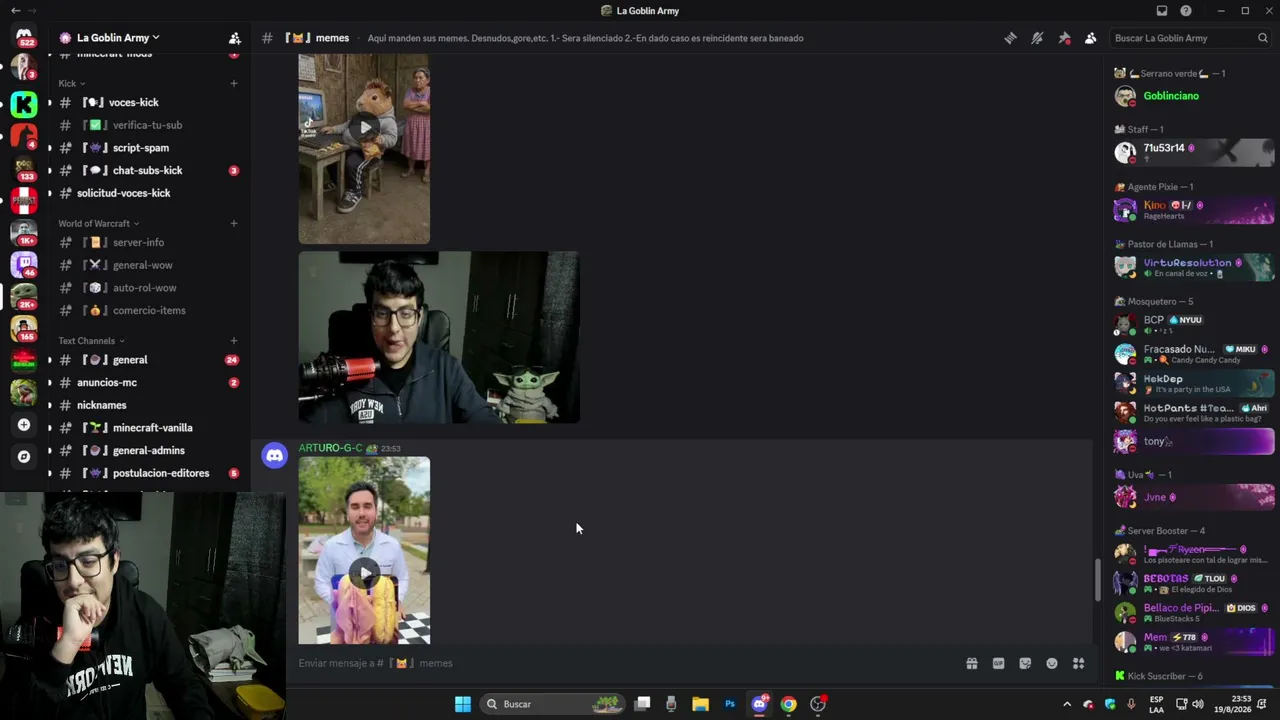Show pinned messages
The height and width of the screenshot is (720, 1280).
point(1064,38)
